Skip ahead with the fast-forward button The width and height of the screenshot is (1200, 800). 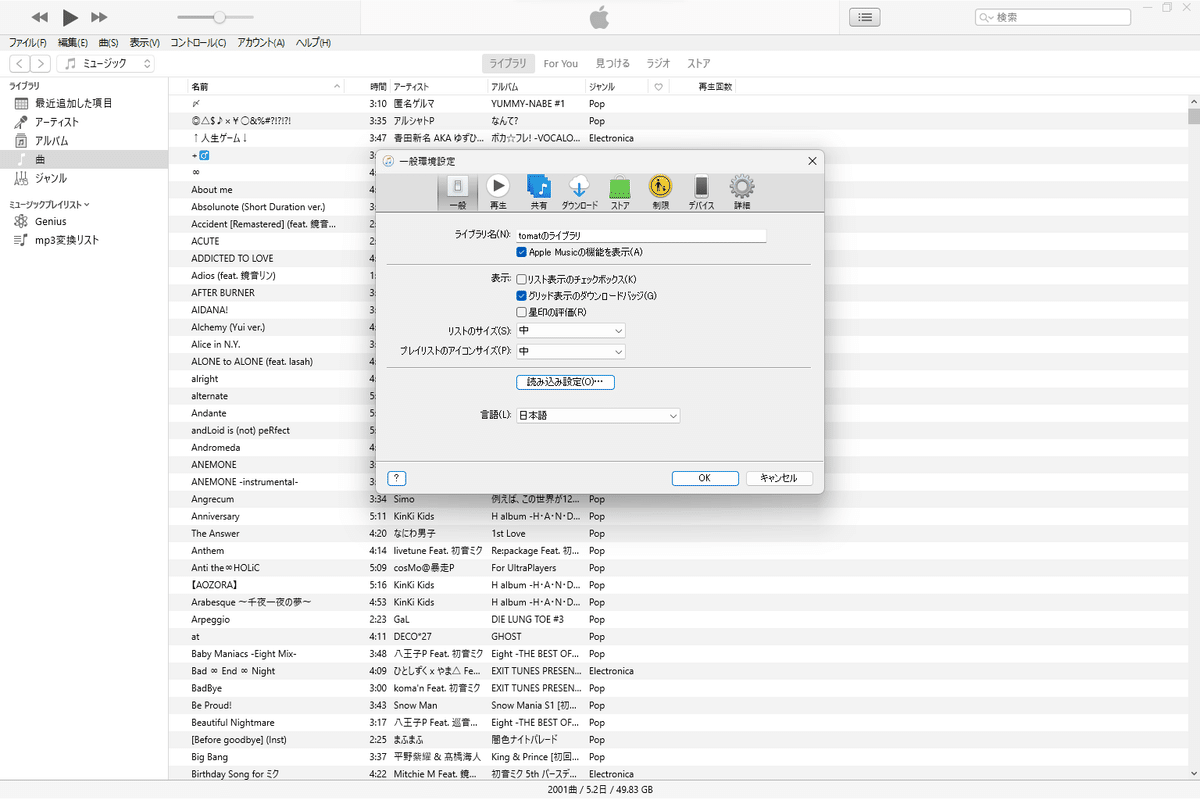coord(99,17)
